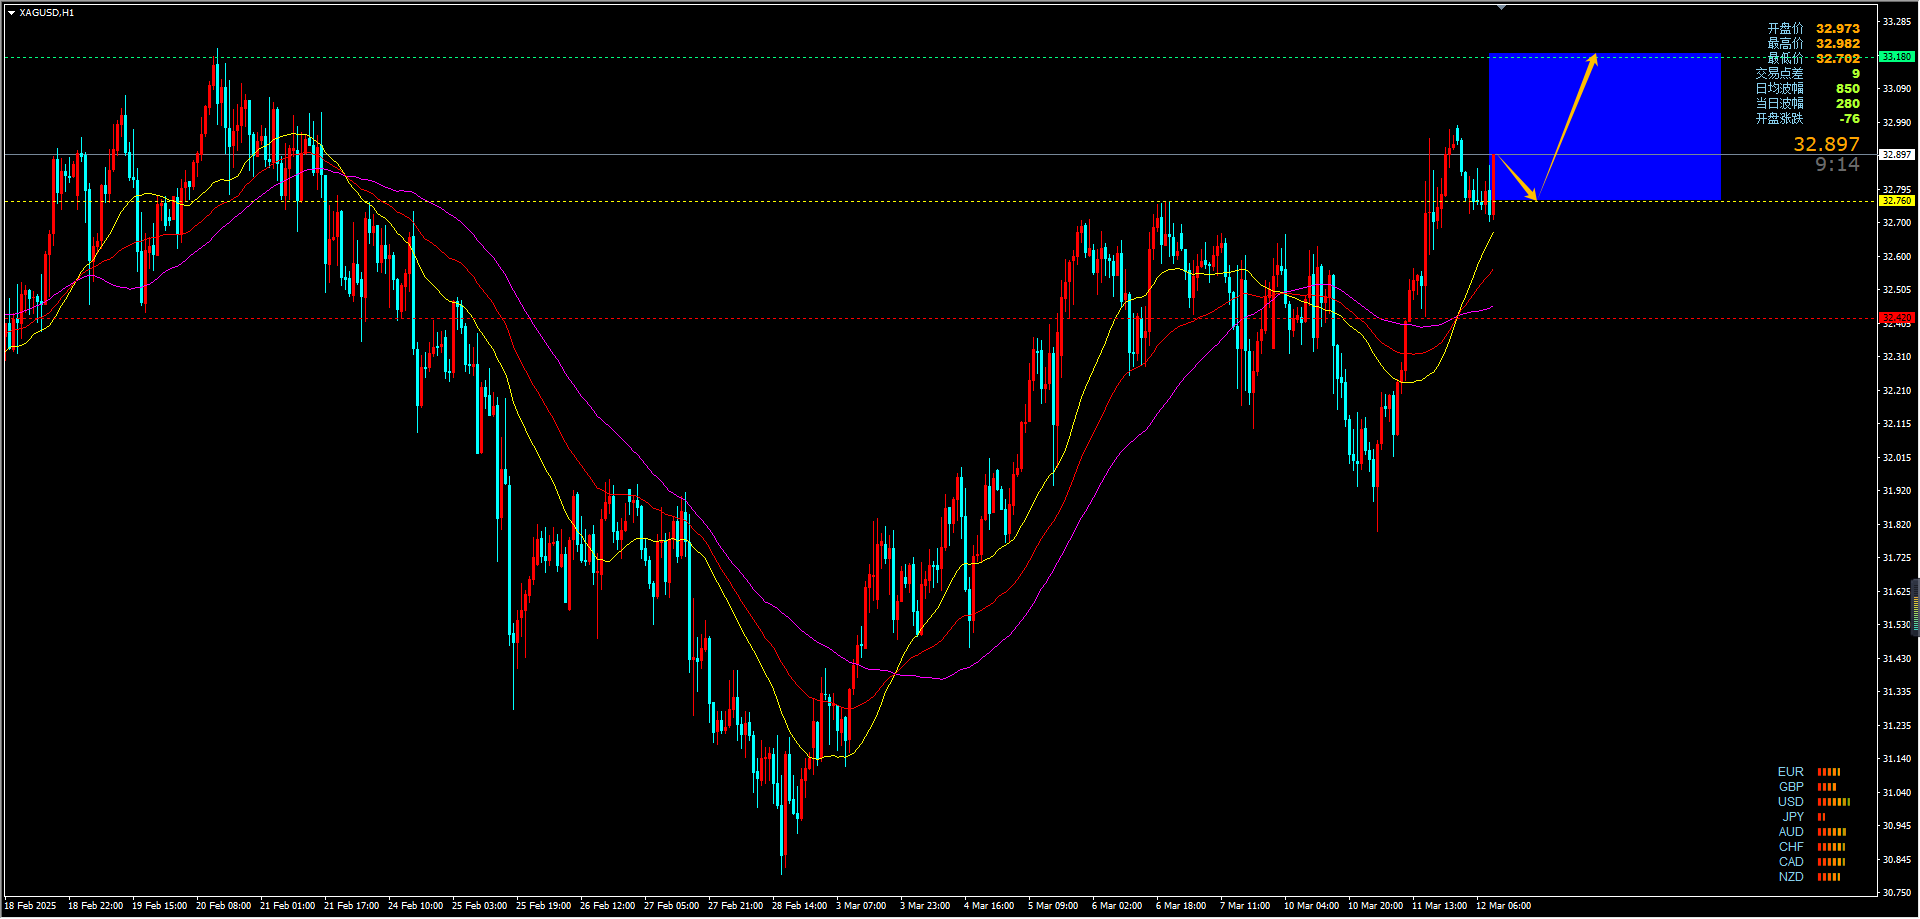Click the GBP currency strength bar
Image resolution: width=1920 pixels, height=919 pixels.
(x=1827, y=787)
